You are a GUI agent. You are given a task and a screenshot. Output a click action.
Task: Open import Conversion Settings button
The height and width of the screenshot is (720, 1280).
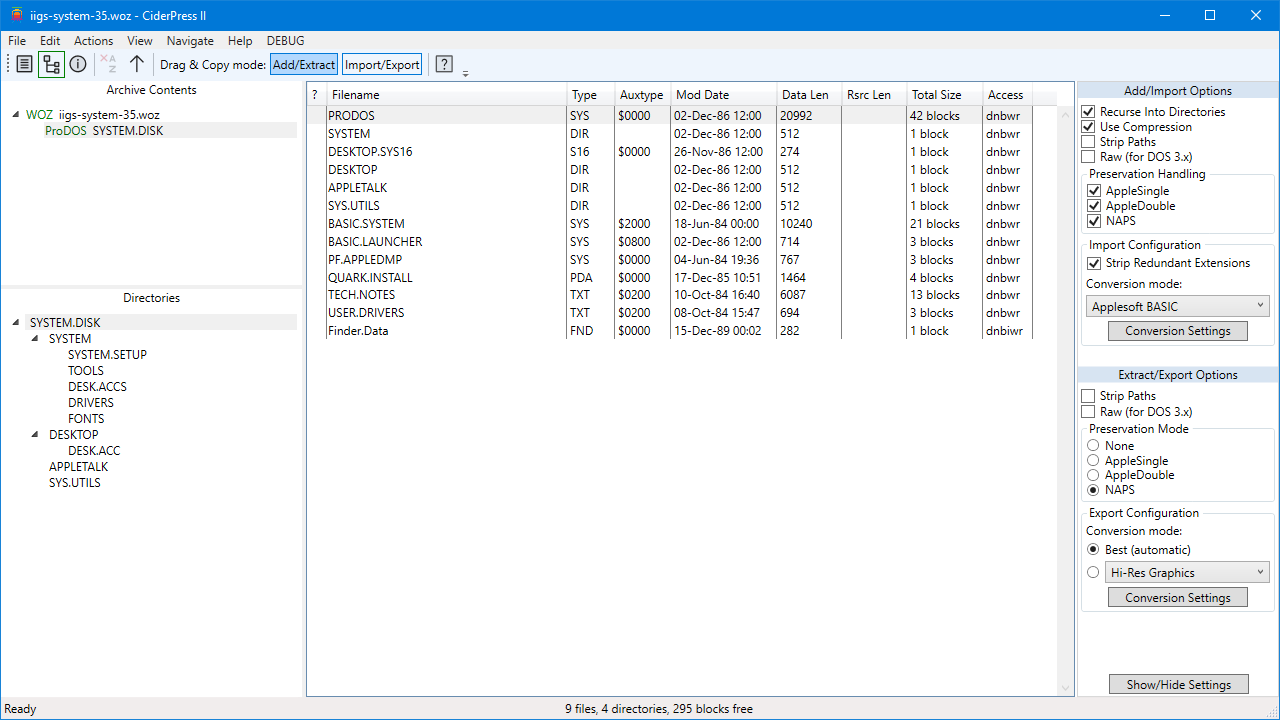(x=1178, y=331)
